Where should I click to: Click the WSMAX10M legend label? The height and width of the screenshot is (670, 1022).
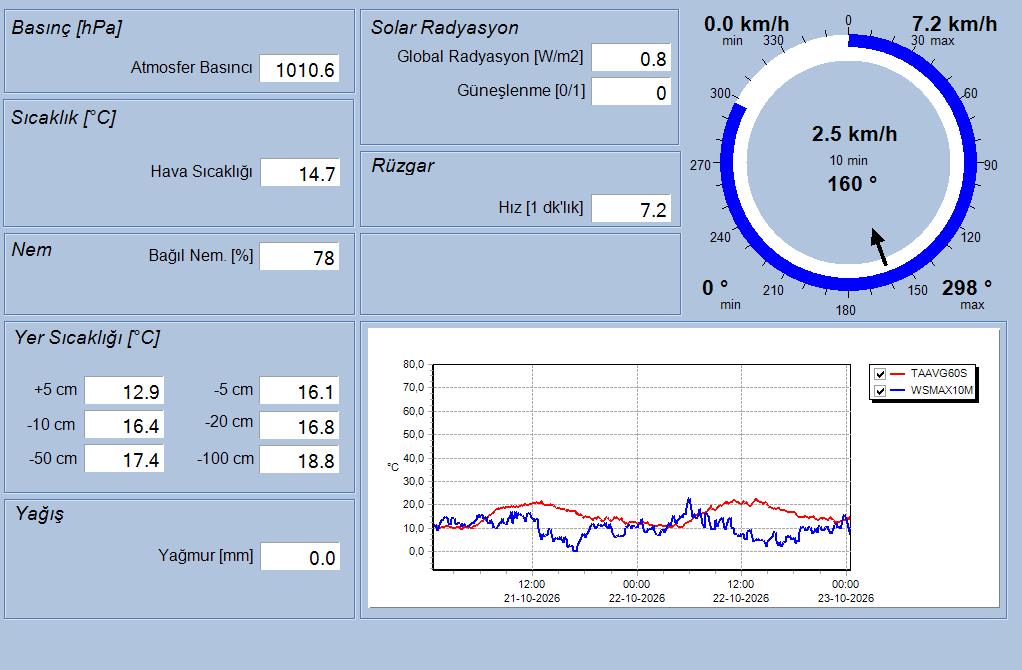point(942,390)
